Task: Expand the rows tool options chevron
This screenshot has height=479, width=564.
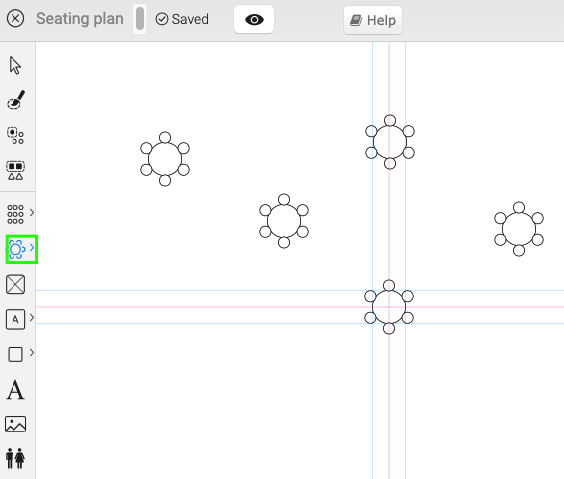Action: tap(32, 213)
